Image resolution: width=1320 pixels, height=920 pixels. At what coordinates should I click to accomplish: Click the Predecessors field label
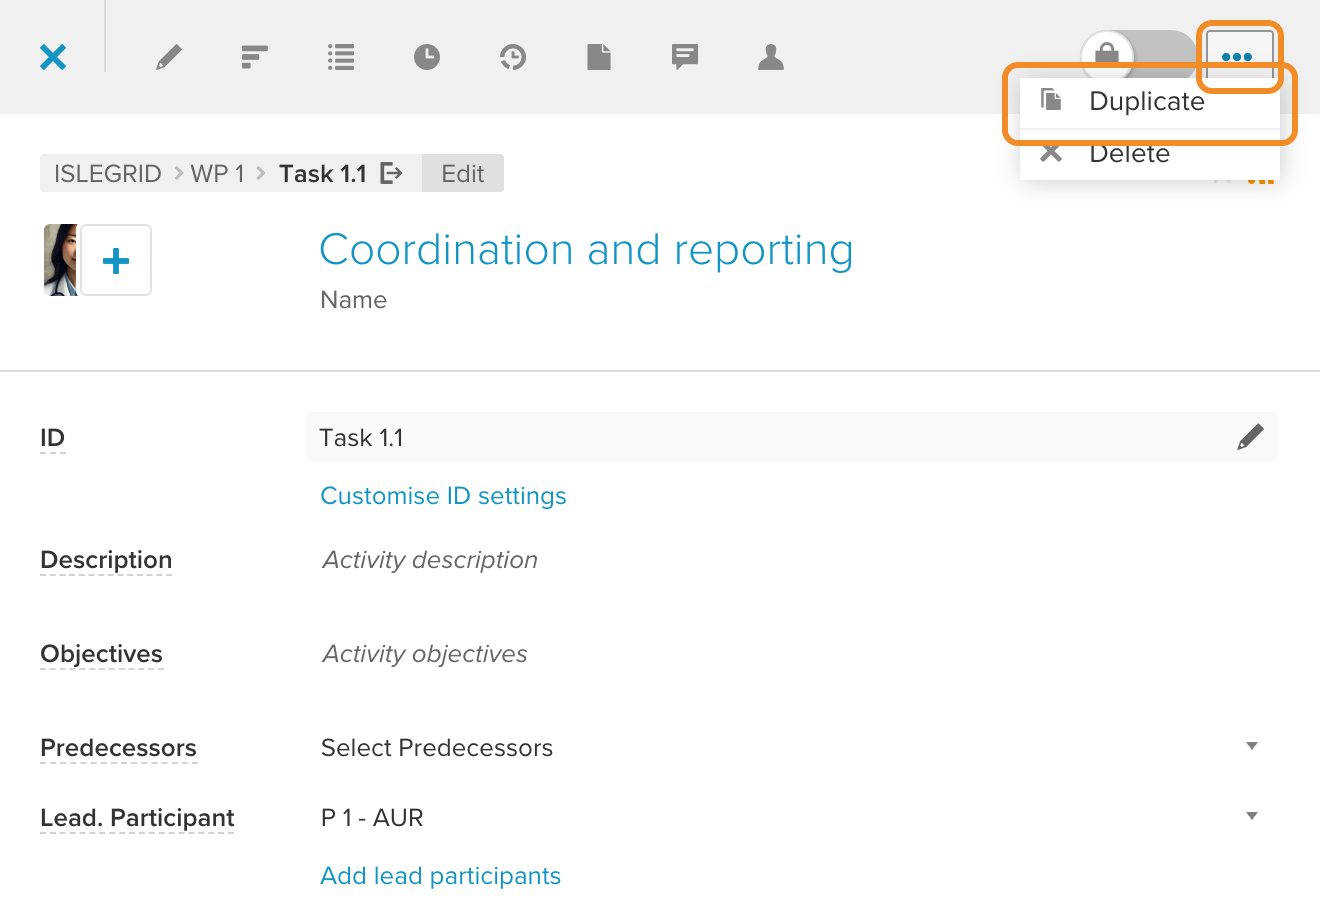[x=118, y=748]
